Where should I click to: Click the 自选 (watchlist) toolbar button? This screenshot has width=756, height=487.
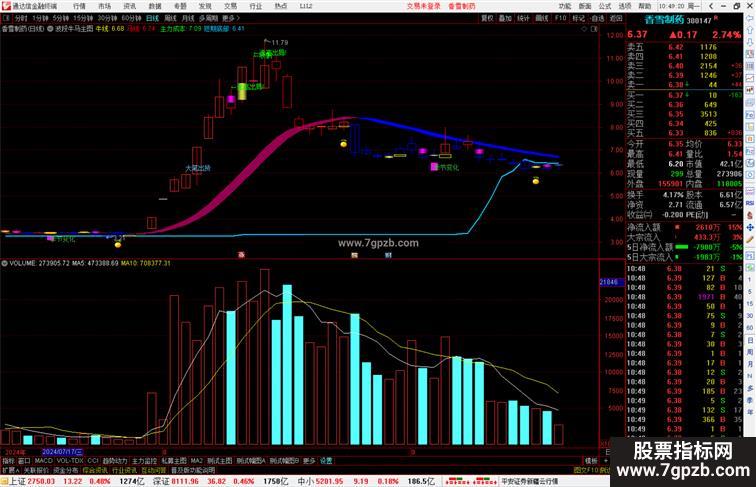(597, 18)
